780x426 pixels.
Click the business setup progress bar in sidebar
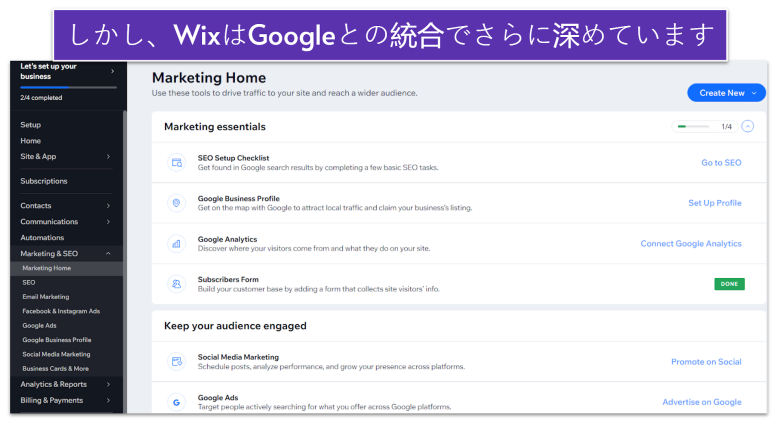(x=68, y=88)
